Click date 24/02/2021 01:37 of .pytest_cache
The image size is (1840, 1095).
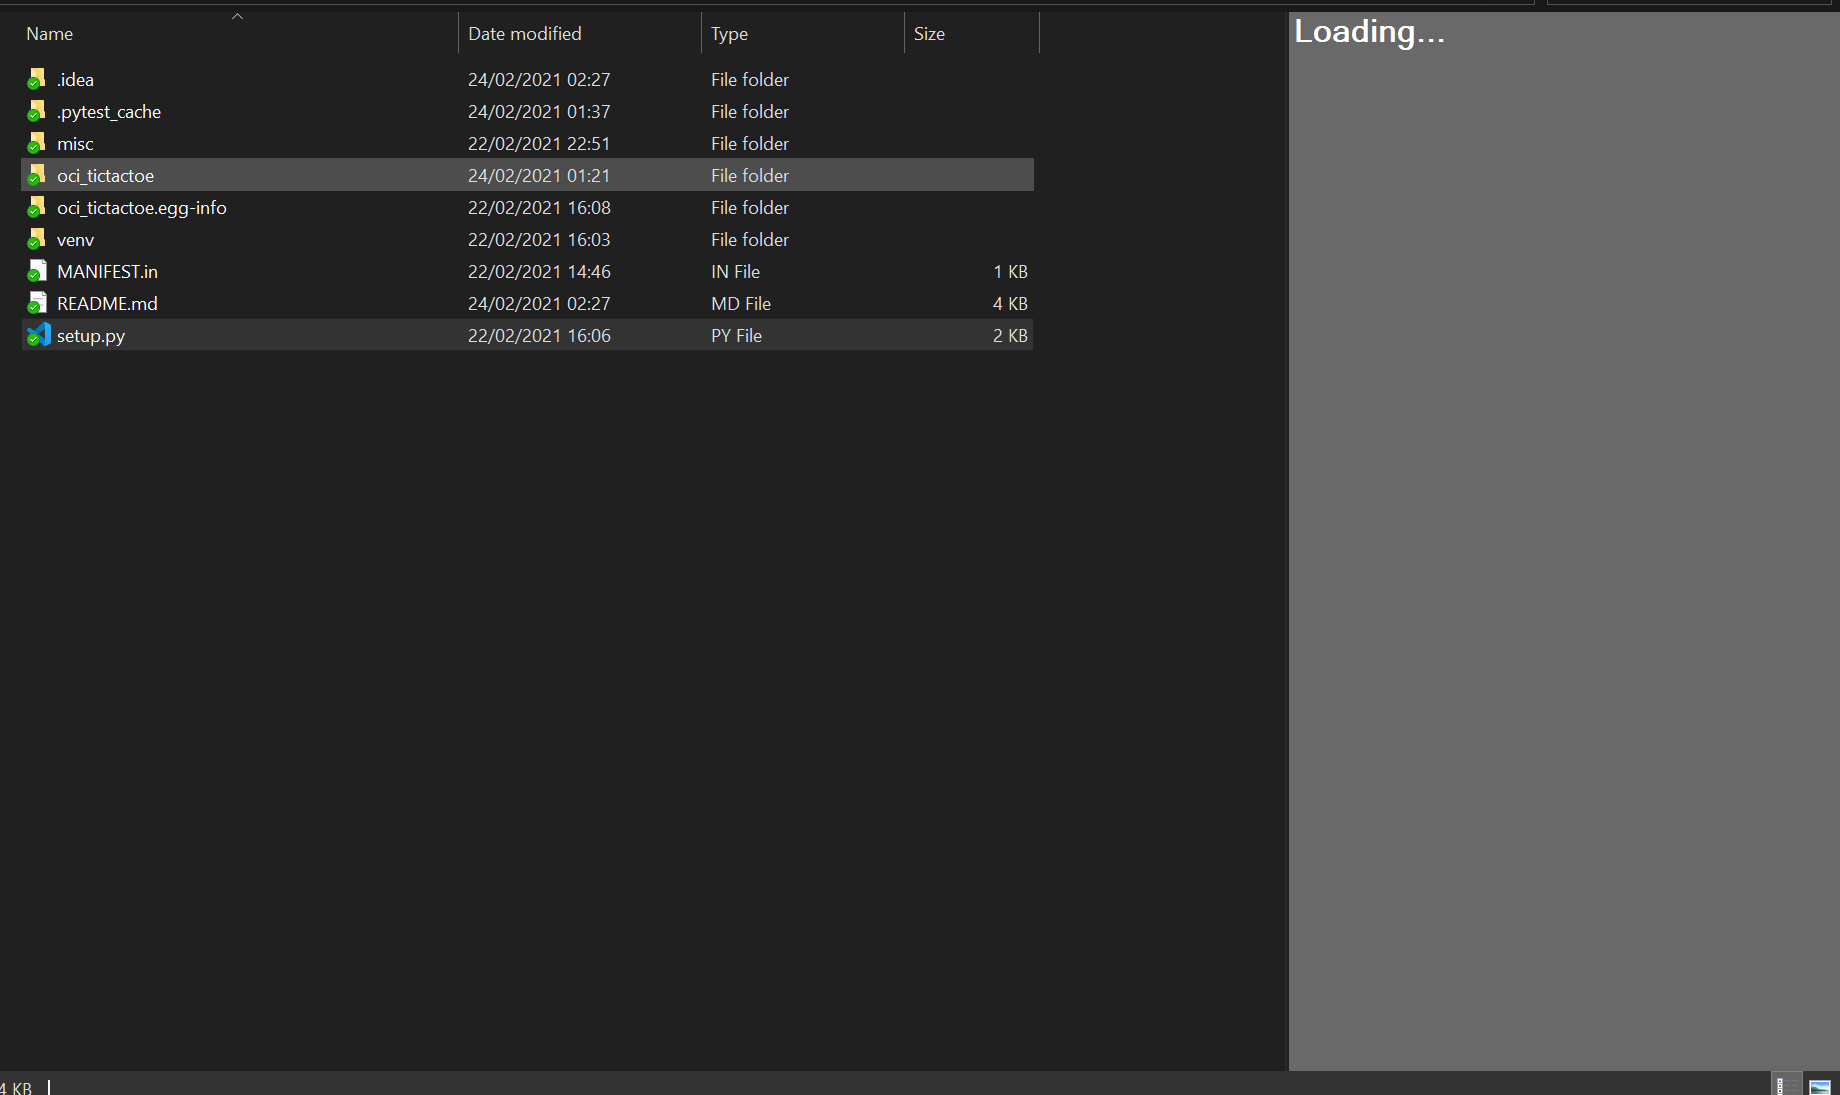(539, 111)
